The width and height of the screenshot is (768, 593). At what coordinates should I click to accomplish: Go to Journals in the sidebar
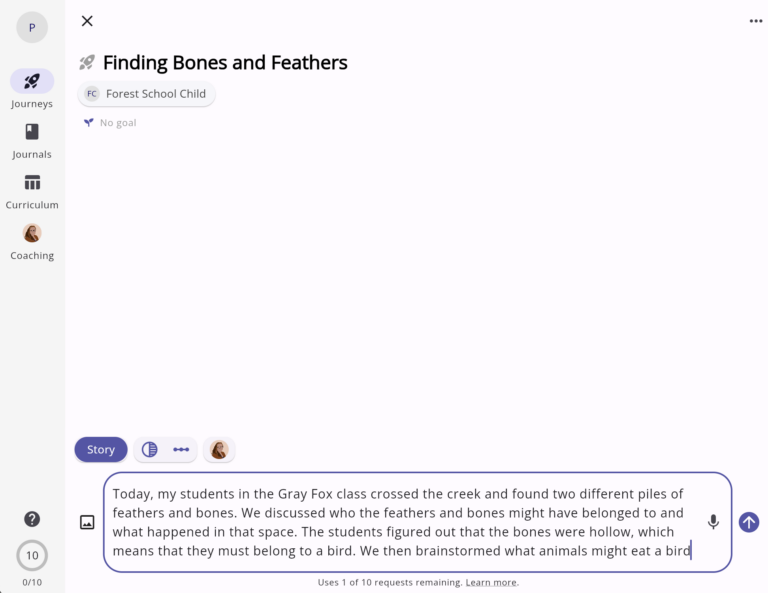[x=32, y=132]
